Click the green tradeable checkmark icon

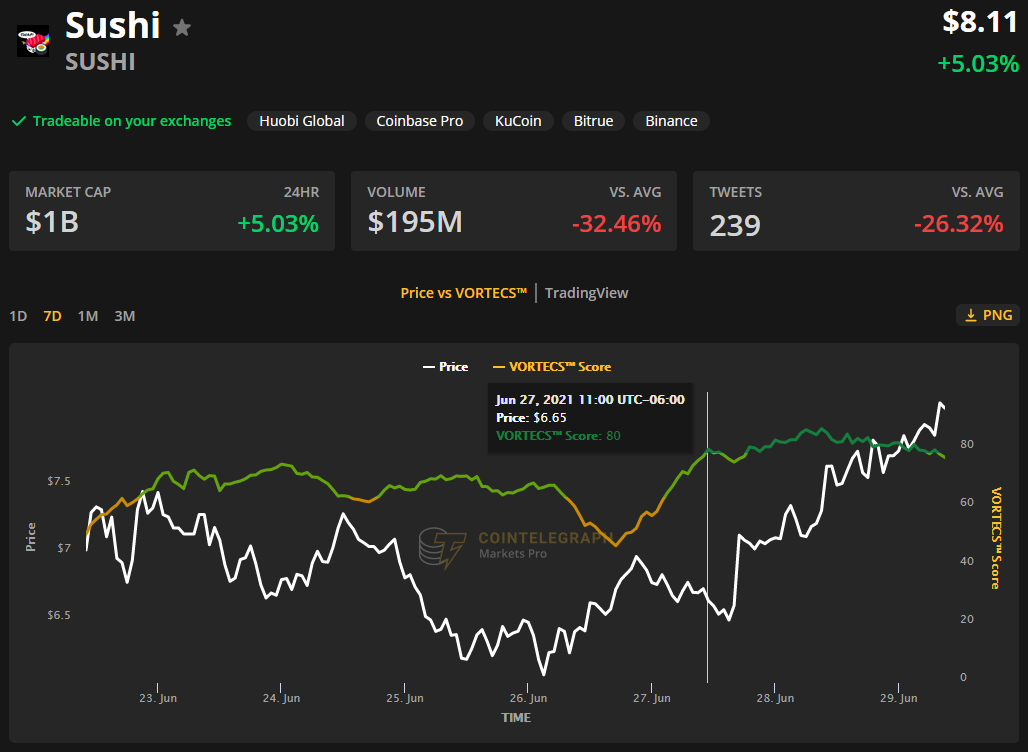pos(18,121)
